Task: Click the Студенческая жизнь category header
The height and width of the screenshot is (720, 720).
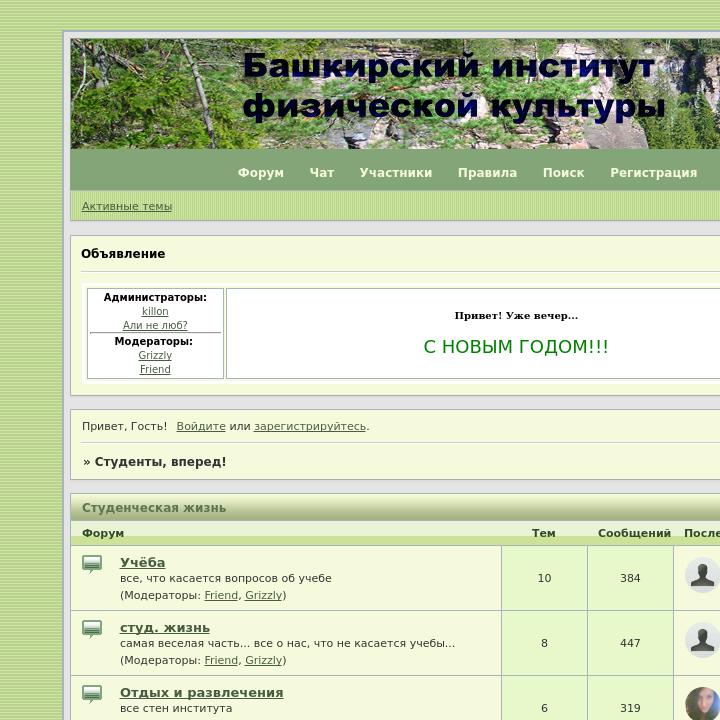Action: point(154,508)
